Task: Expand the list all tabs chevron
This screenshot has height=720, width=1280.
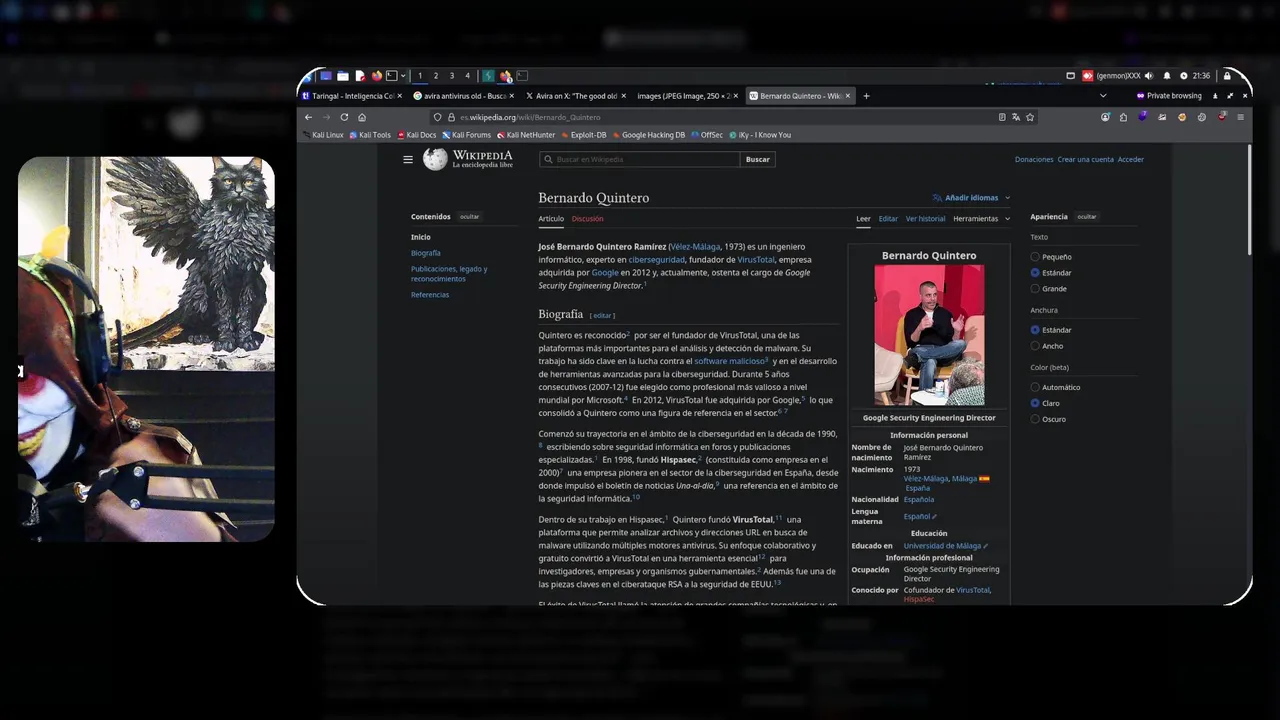Action: click(x=1103, y=96)
